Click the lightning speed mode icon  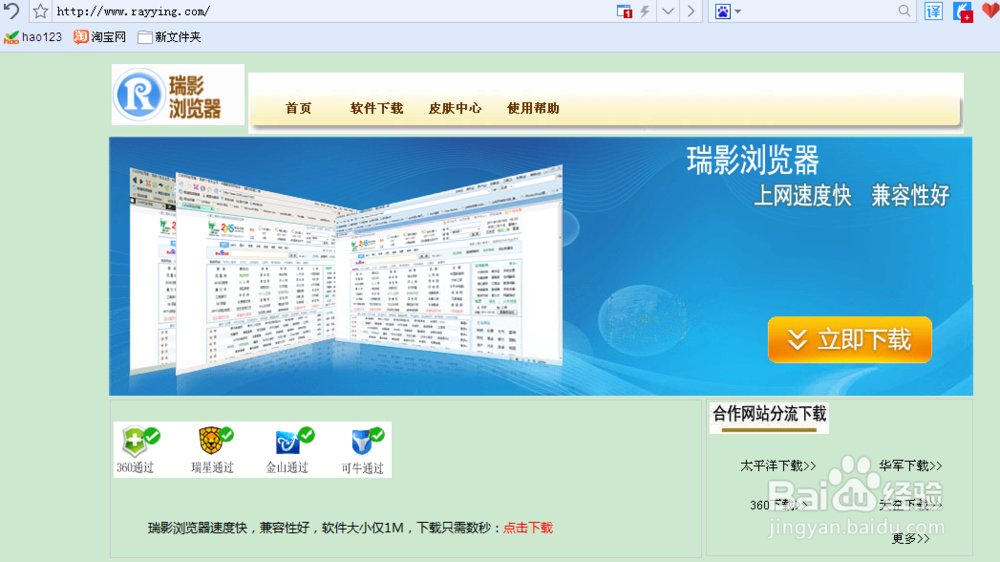645,11
